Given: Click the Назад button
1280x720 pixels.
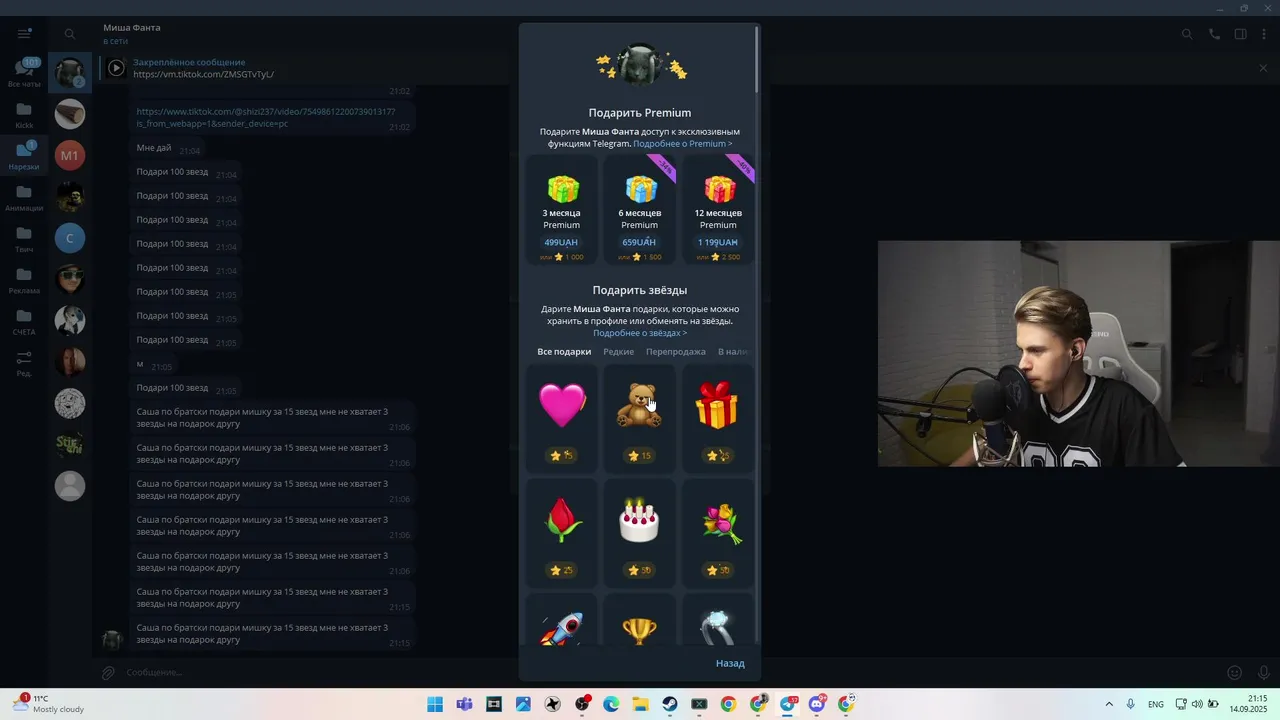Looking at the screenshot, I should pos(730,663).
